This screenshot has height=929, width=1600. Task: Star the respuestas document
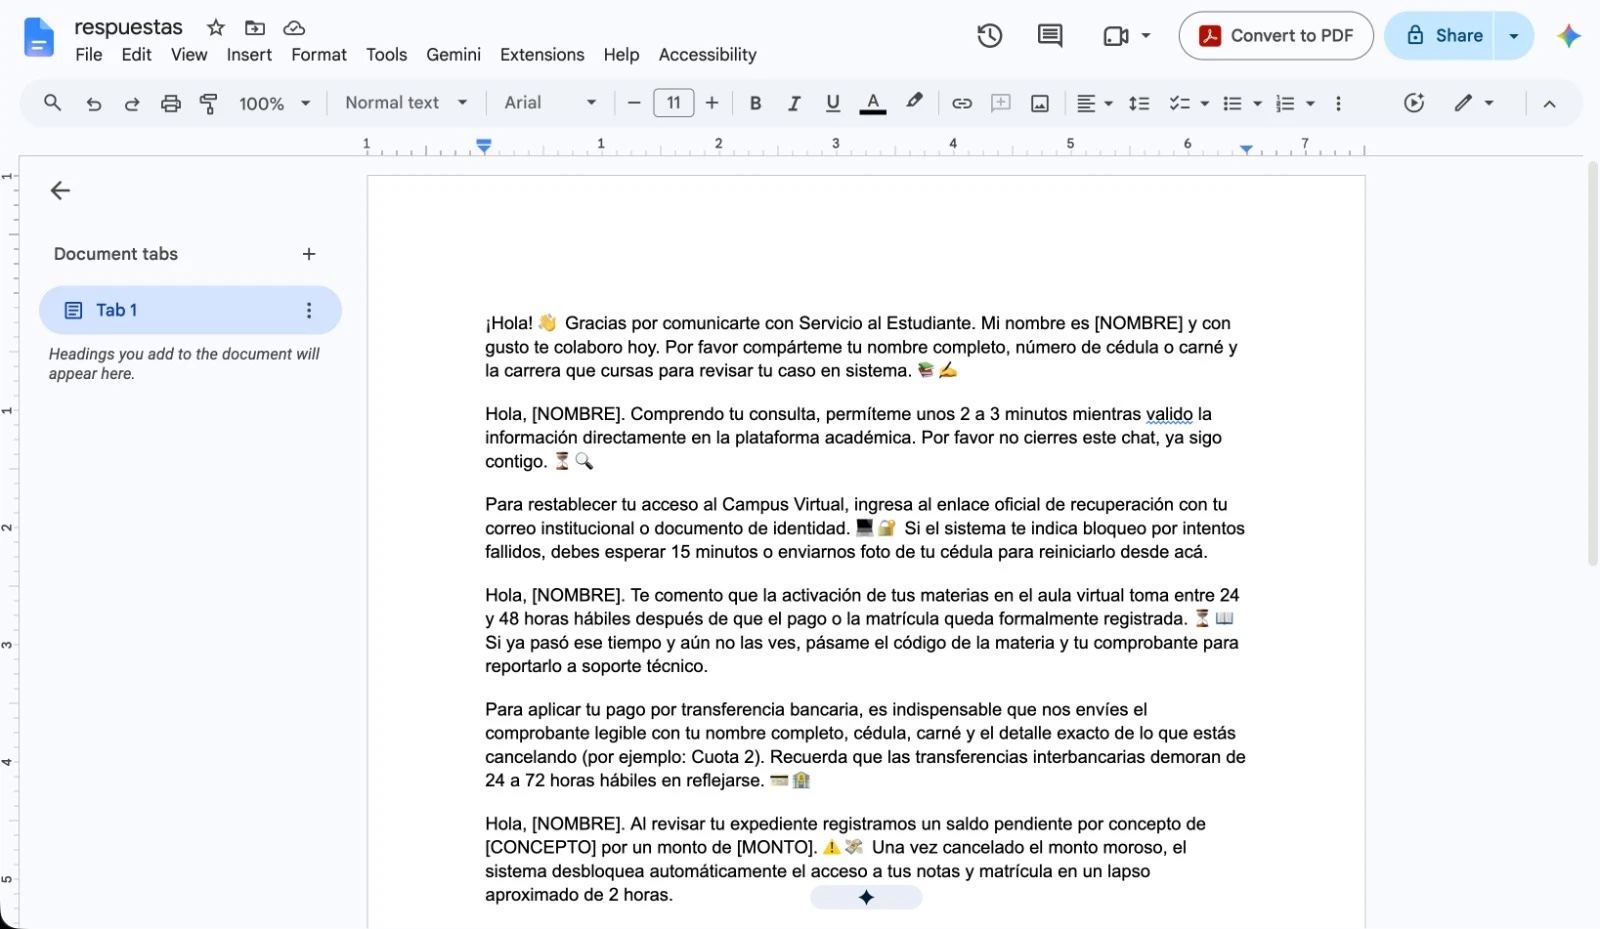point(215,27)
